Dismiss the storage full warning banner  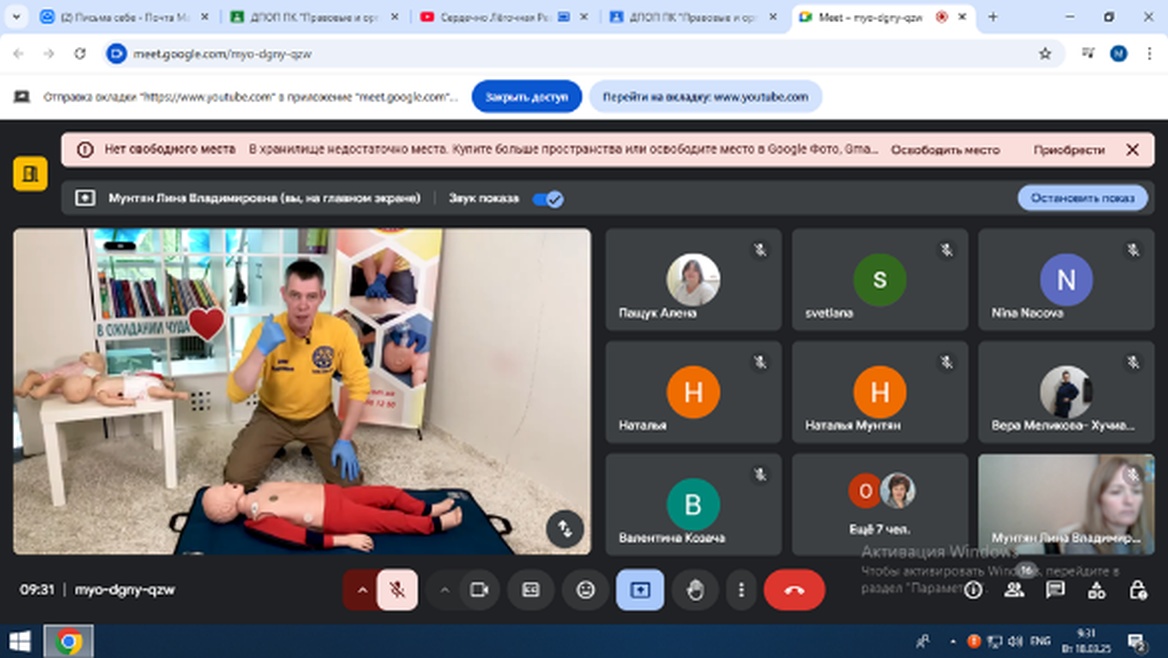(1132, 150)
